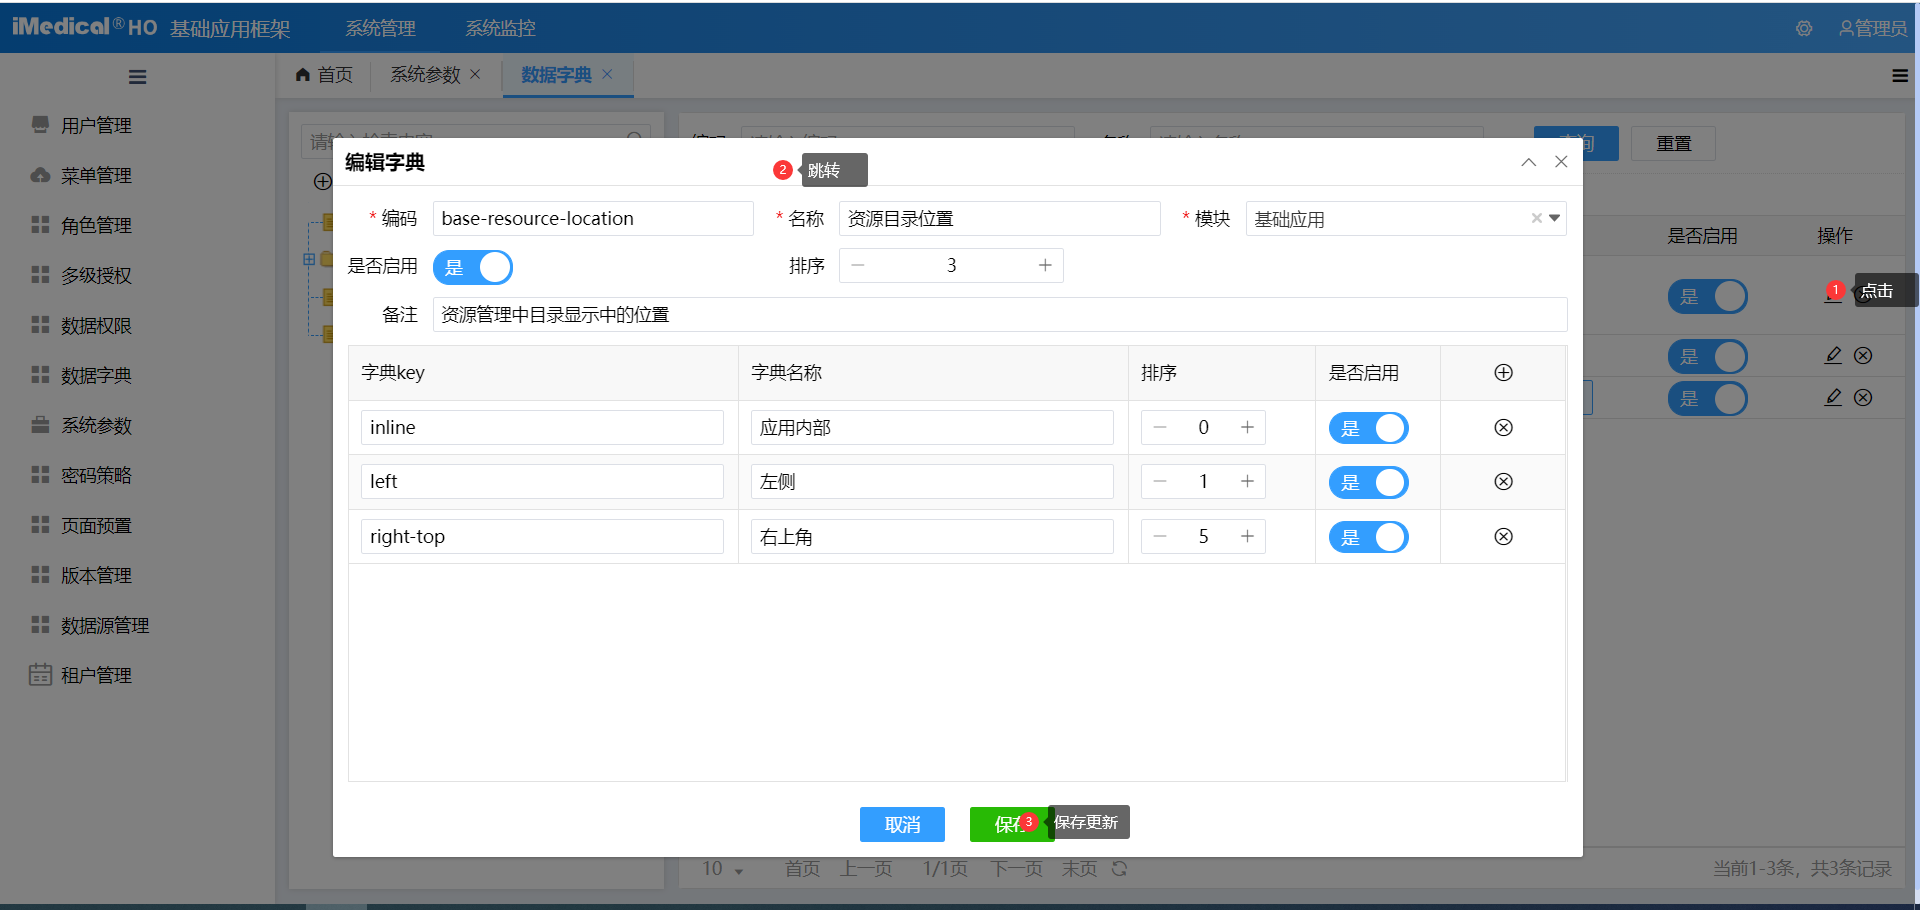Open 数据源管理 in sidebar

coord(105,626)
